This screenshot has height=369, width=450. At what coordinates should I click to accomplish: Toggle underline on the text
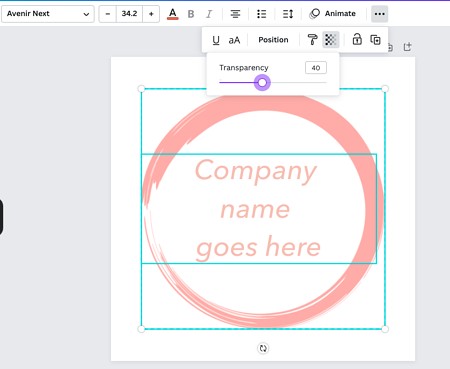[x=216, y=40]
